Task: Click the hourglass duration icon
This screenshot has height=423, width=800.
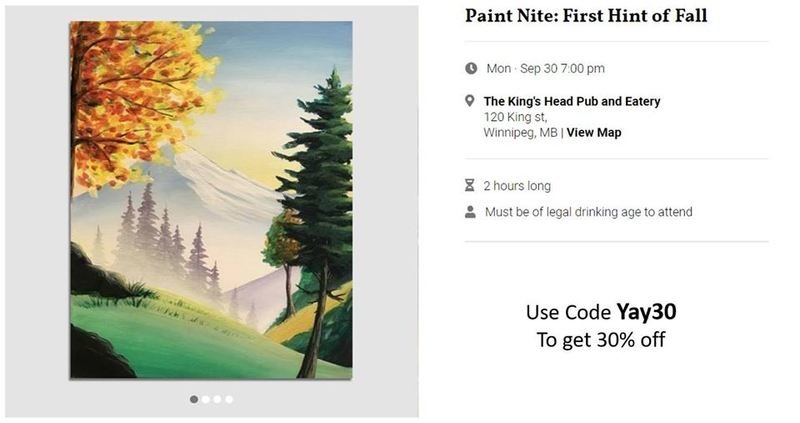Action: pos(470,186)
